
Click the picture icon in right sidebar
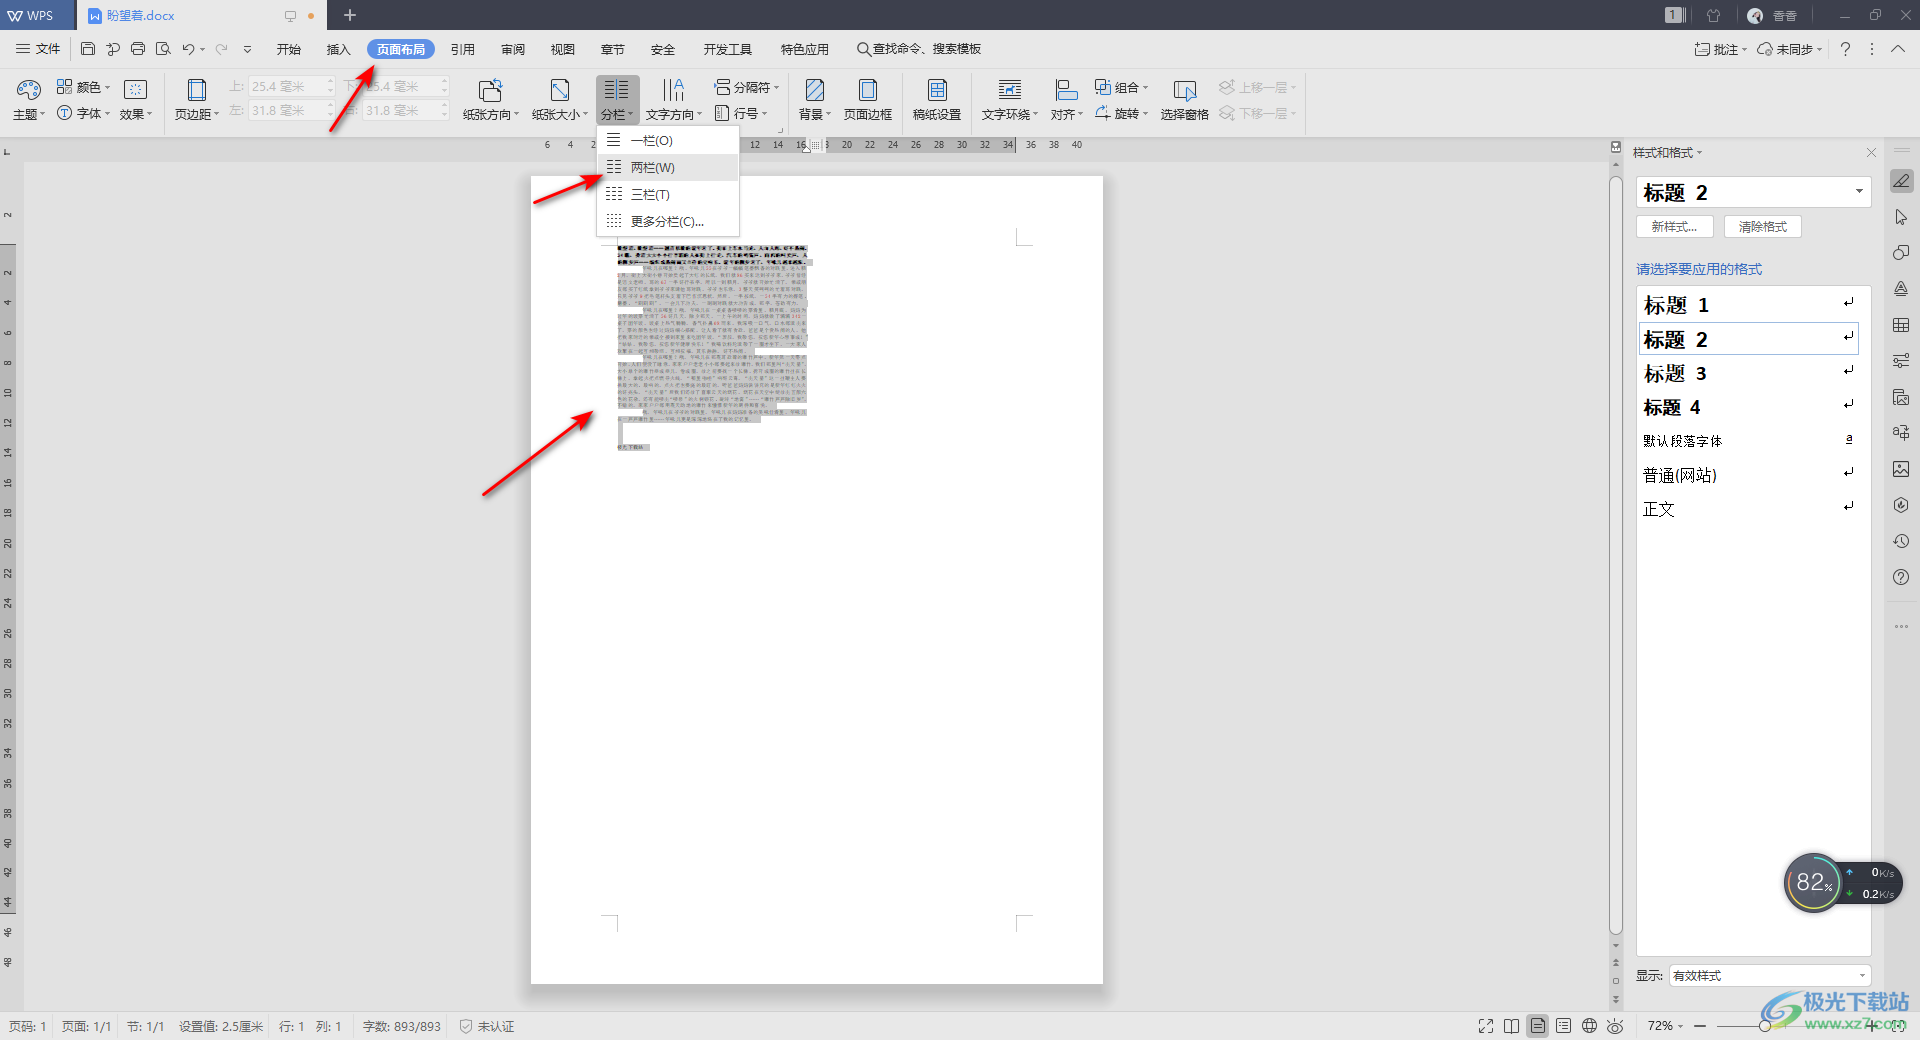[1901, 469]
